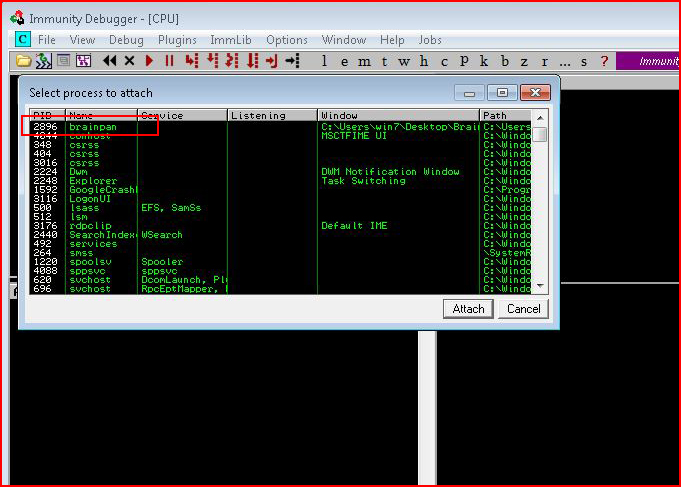Open file with the folder toolbar icon
This screenshot has width=681, height=487.
(x=23, y=61)
